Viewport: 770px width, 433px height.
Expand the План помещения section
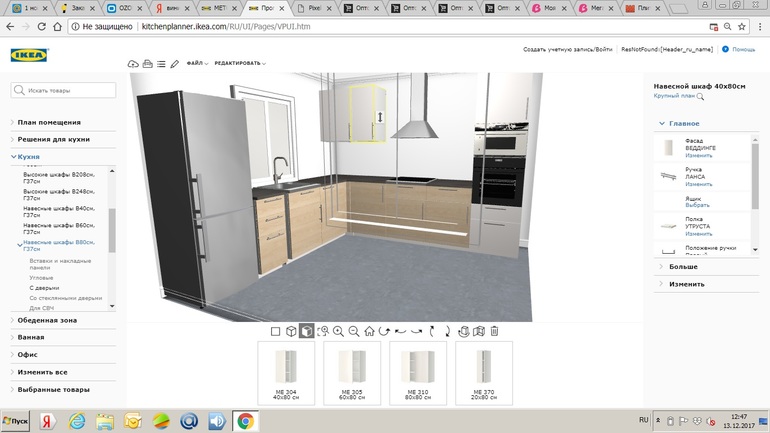click(x=49, y=122)
